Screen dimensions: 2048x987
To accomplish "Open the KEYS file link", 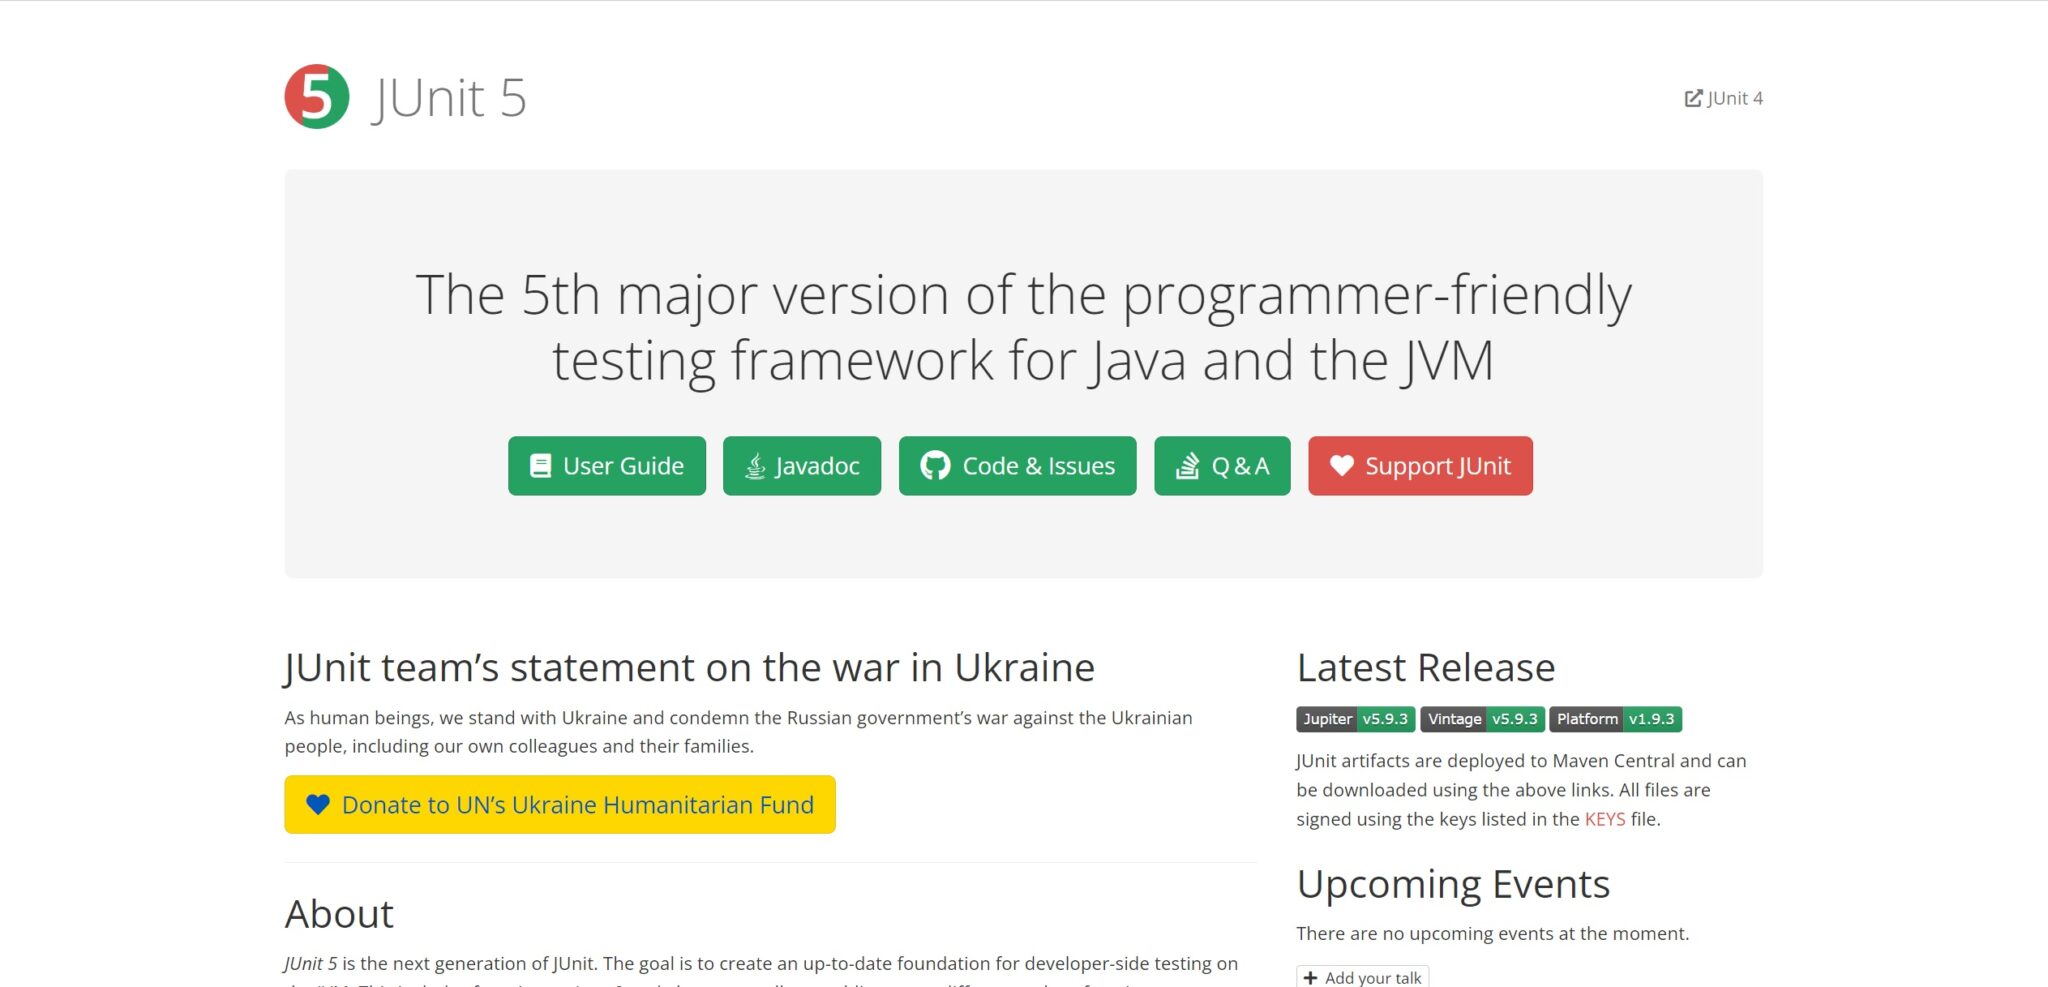I will [1604, 819].
